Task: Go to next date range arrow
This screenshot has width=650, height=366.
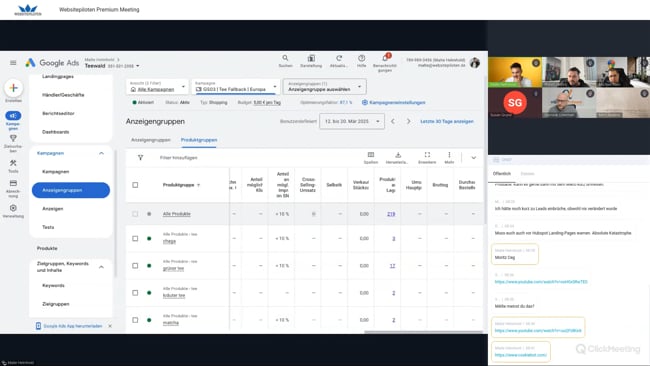Action: [408, 121]
